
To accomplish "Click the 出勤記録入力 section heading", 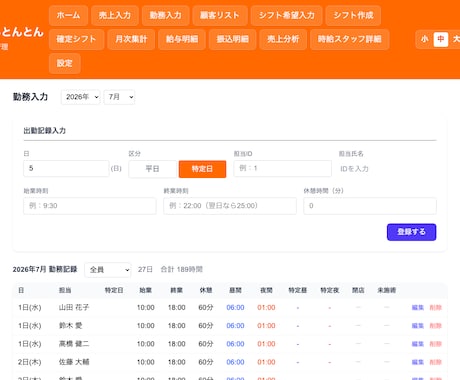I will (x=45, y=131).
